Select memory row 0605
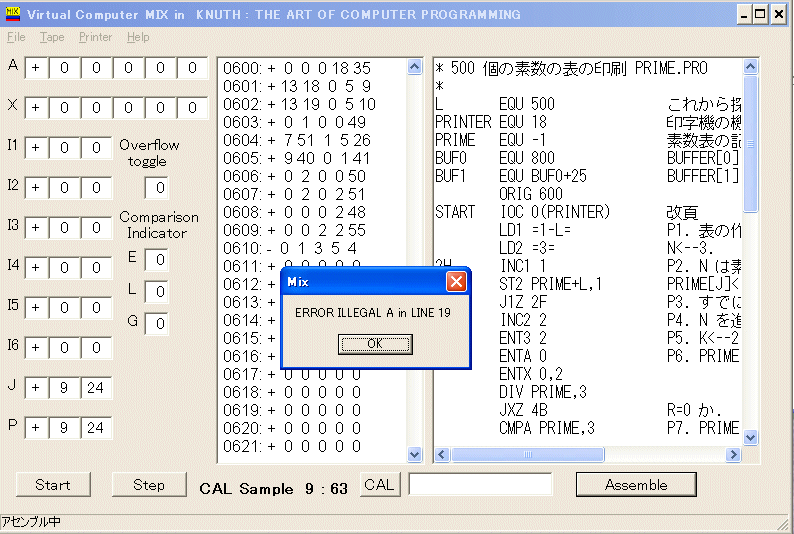This screenshot has height=534, width=794. coord(297,158)
